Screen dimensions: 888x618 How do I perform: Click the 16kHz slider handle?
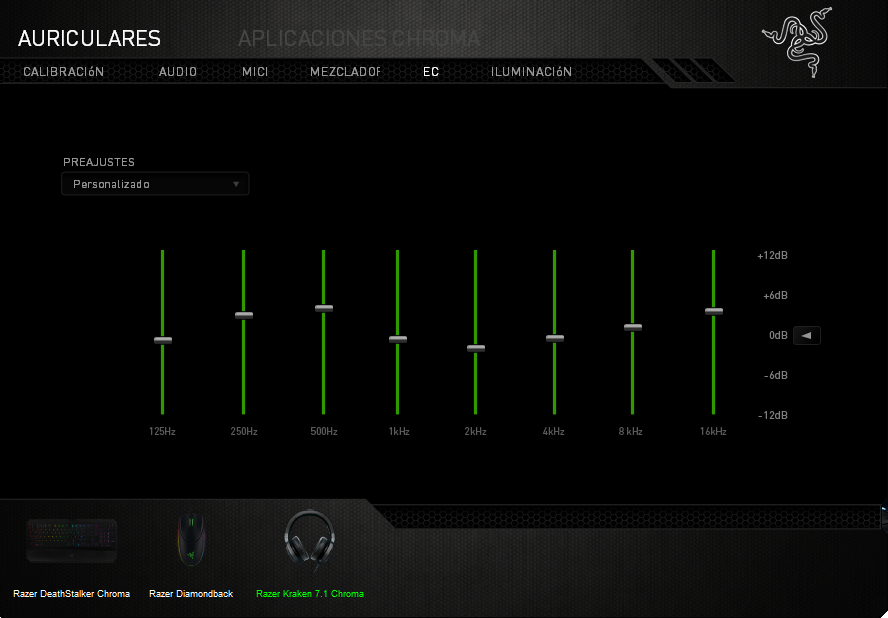point(714,311)
